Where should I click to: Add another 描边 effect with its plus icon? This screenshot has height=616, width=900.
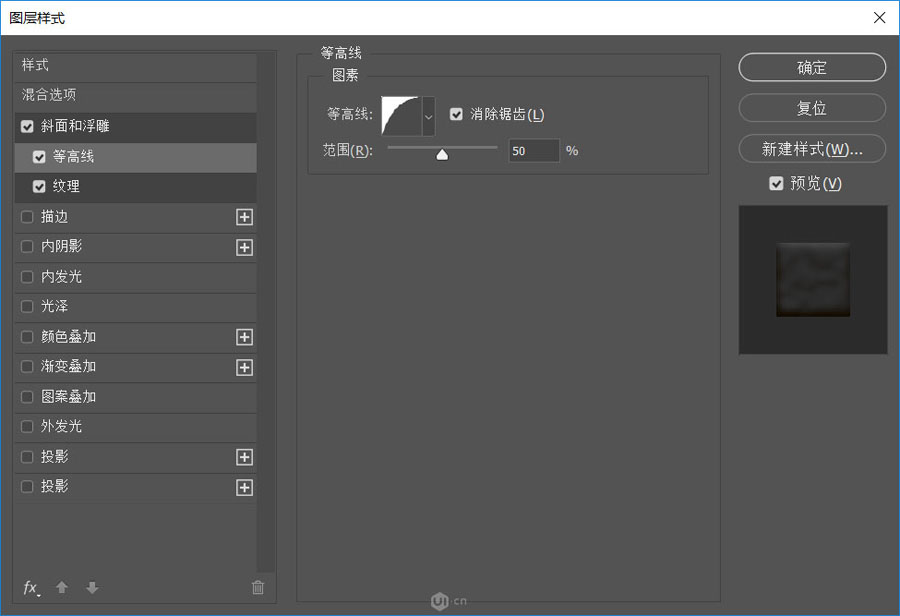[x=244, y=217]
